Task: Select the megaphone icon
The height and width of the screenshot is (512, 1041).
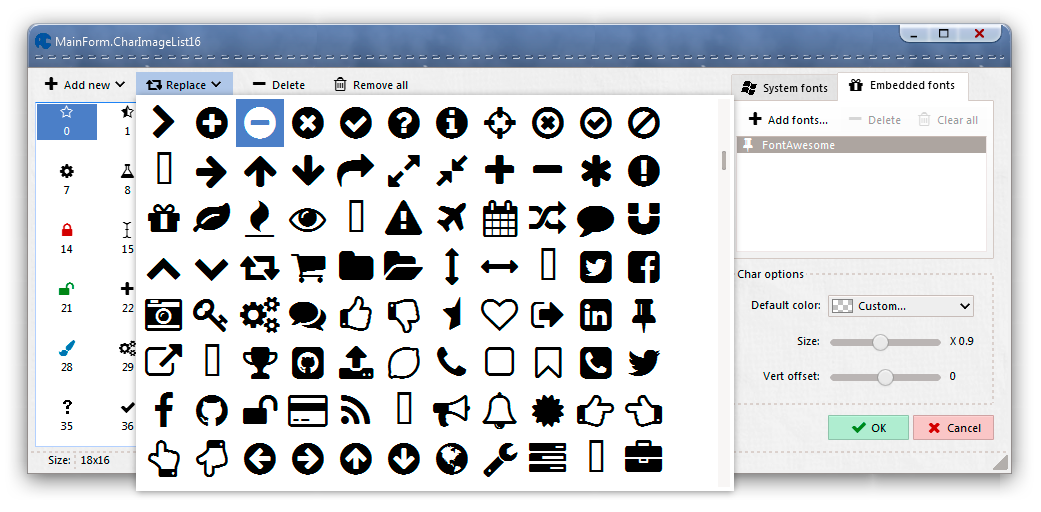Action: (451, 410)
